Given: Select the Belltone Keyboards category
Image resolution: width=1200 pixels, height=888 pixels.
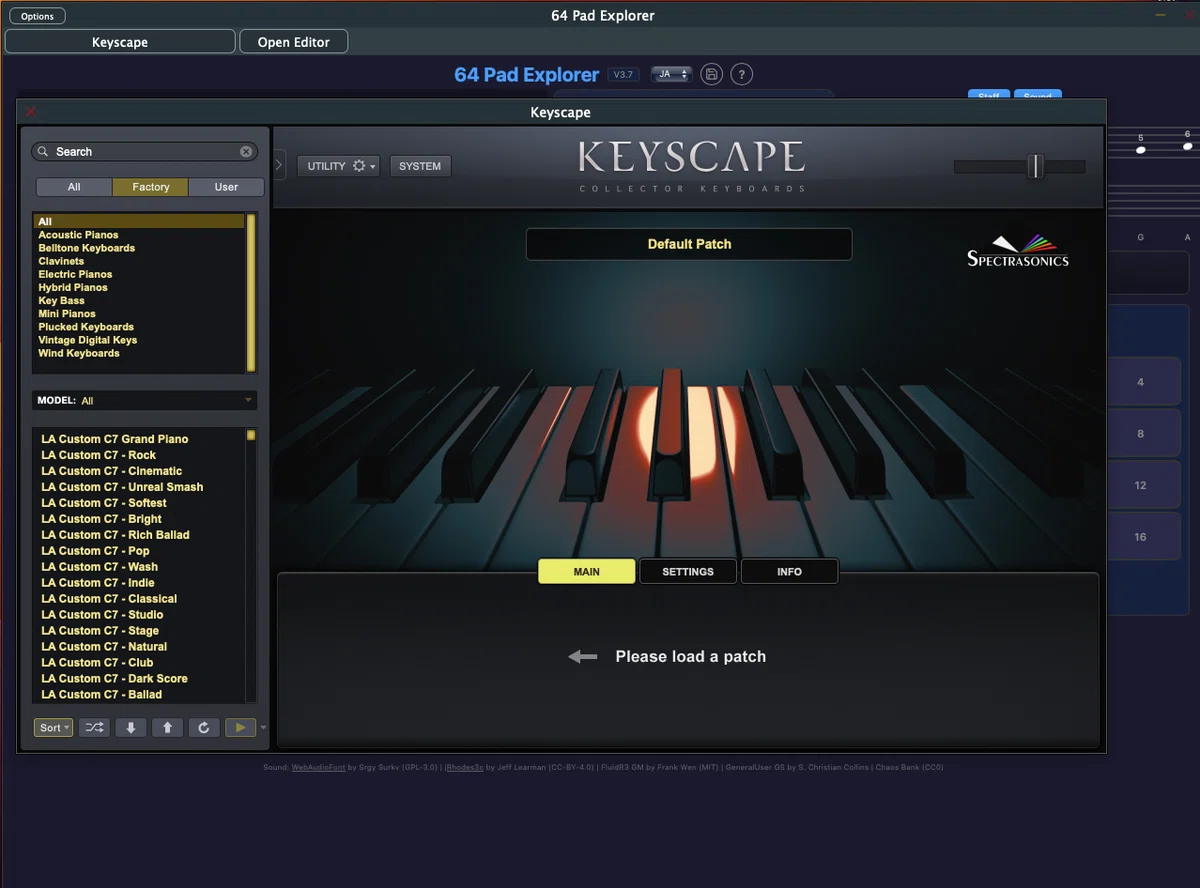Looking at the screenshot, I should coord(86,248).
